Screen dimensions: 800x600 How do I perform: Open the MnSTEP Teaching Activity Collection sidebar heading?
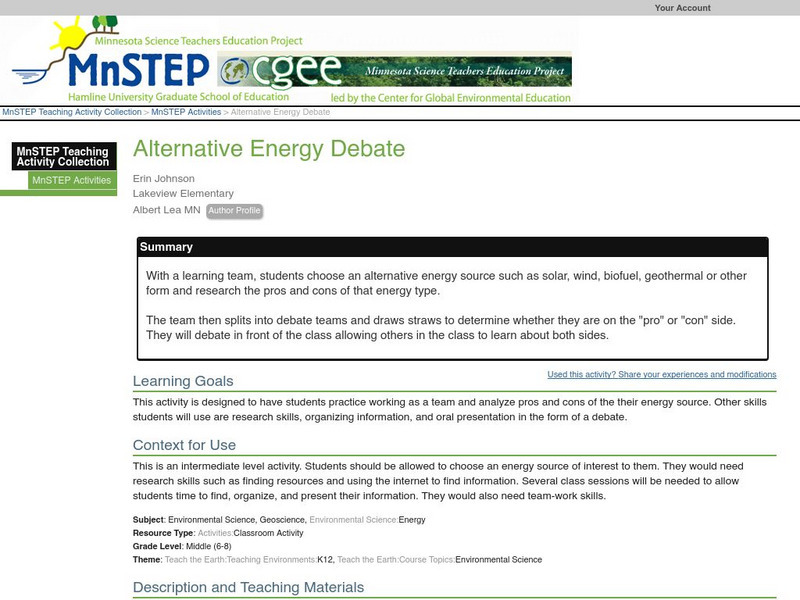point(64,156)
